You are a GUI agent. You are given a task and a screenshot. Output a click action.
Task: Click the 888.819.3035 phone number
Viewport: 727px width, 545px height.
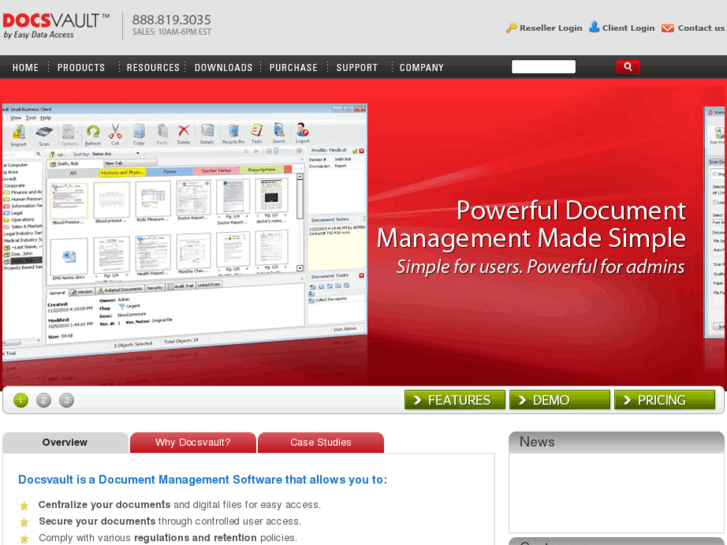point(171,19)
